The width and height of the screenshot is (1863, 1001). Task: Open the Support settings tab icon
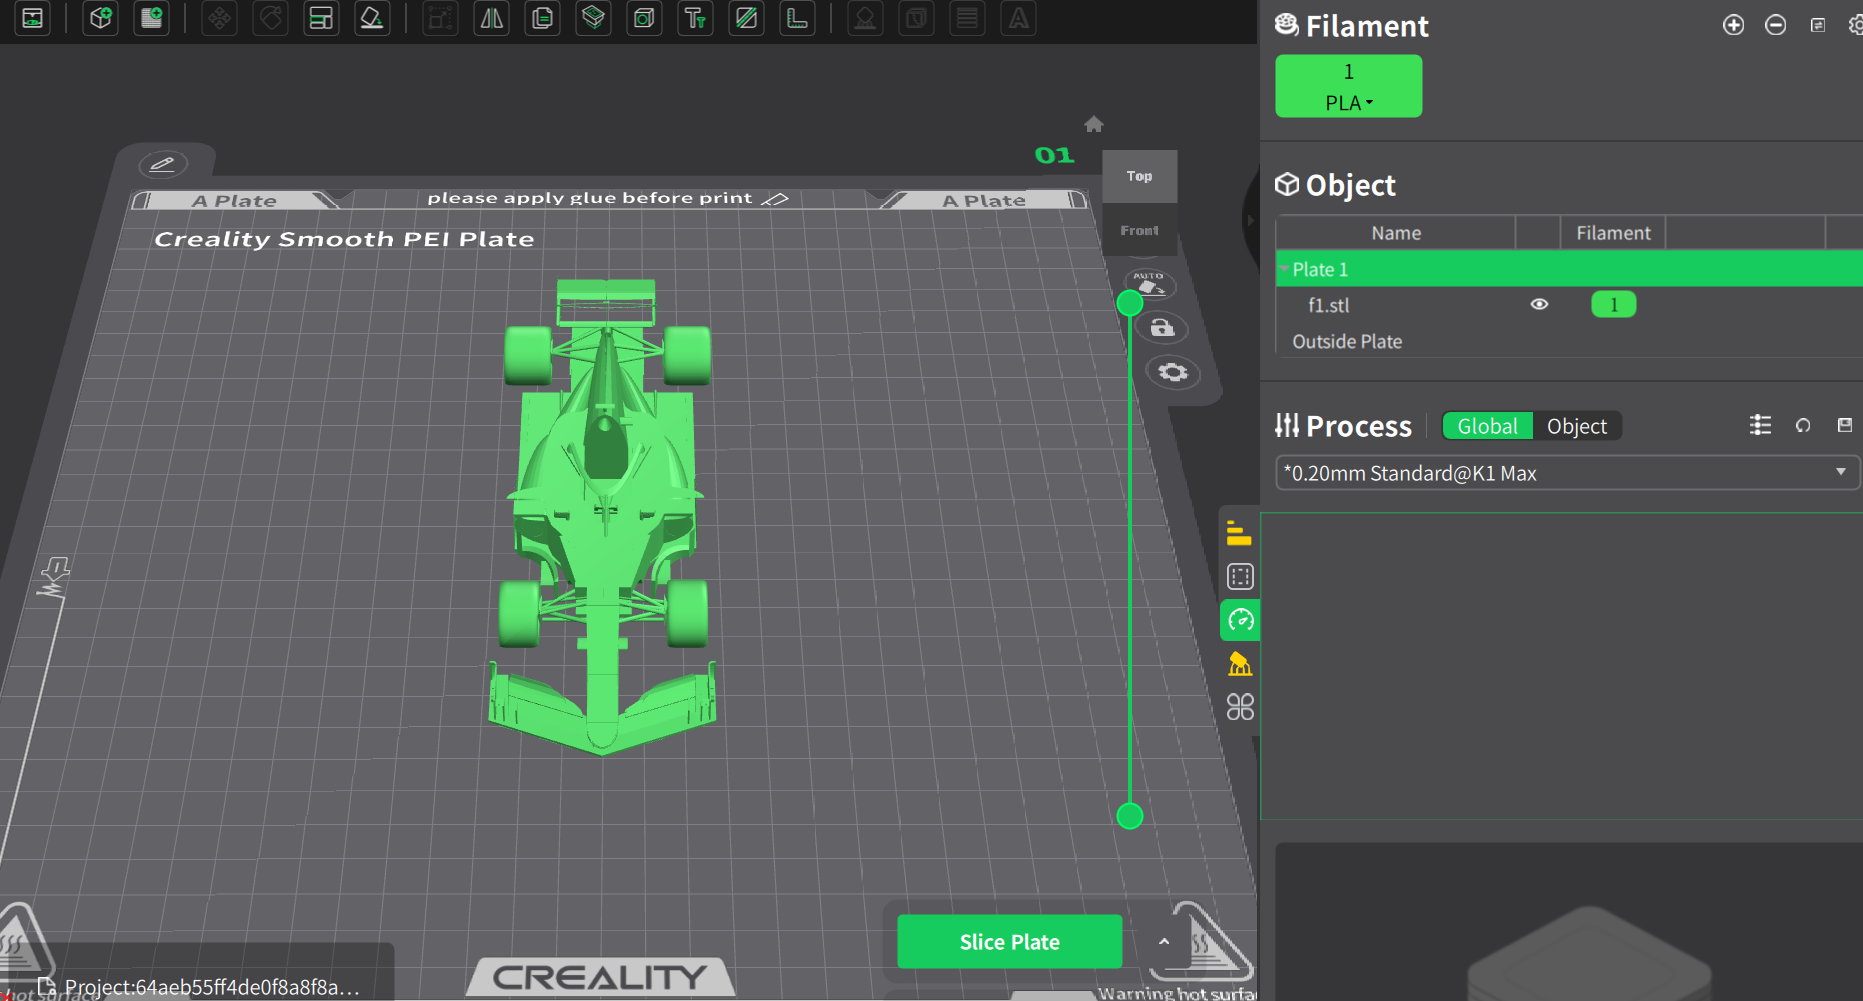coord(1240,664)
